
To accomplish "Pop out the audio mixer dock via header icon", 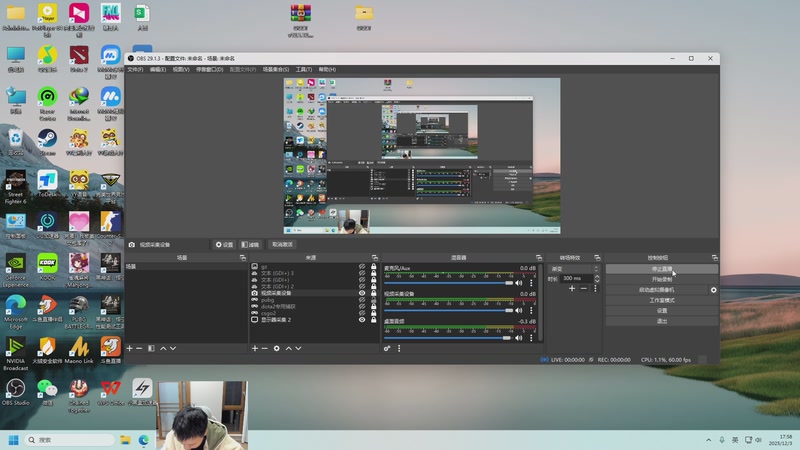I will click(x=539, y=258).
